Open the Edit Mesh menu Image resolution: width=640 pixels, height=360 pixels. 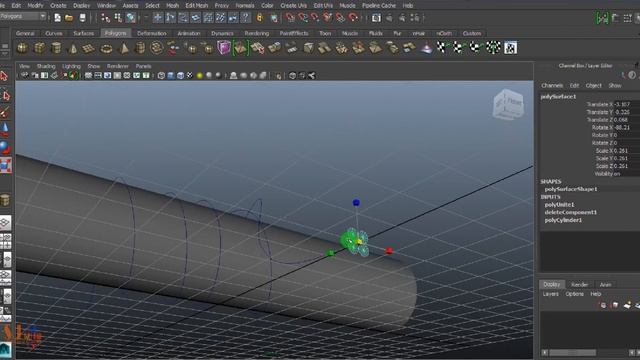[x=197, y=6]
